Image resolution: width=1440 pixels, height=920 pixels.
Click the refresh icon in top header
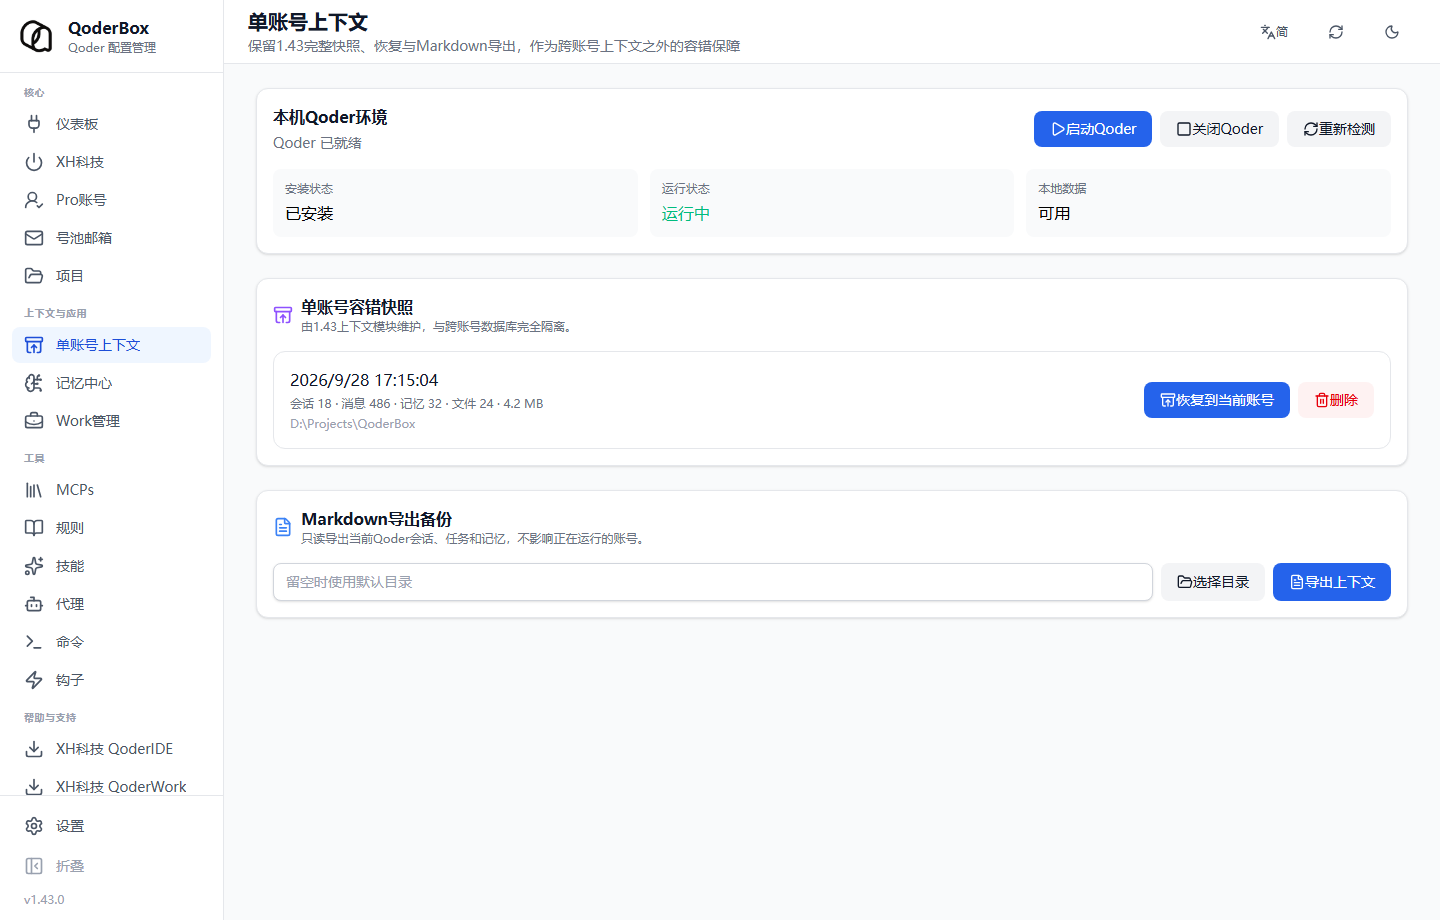pos(1336,32)
